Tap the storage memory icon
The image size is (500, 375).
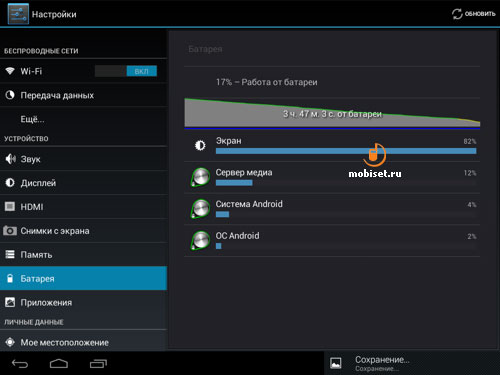10,254
